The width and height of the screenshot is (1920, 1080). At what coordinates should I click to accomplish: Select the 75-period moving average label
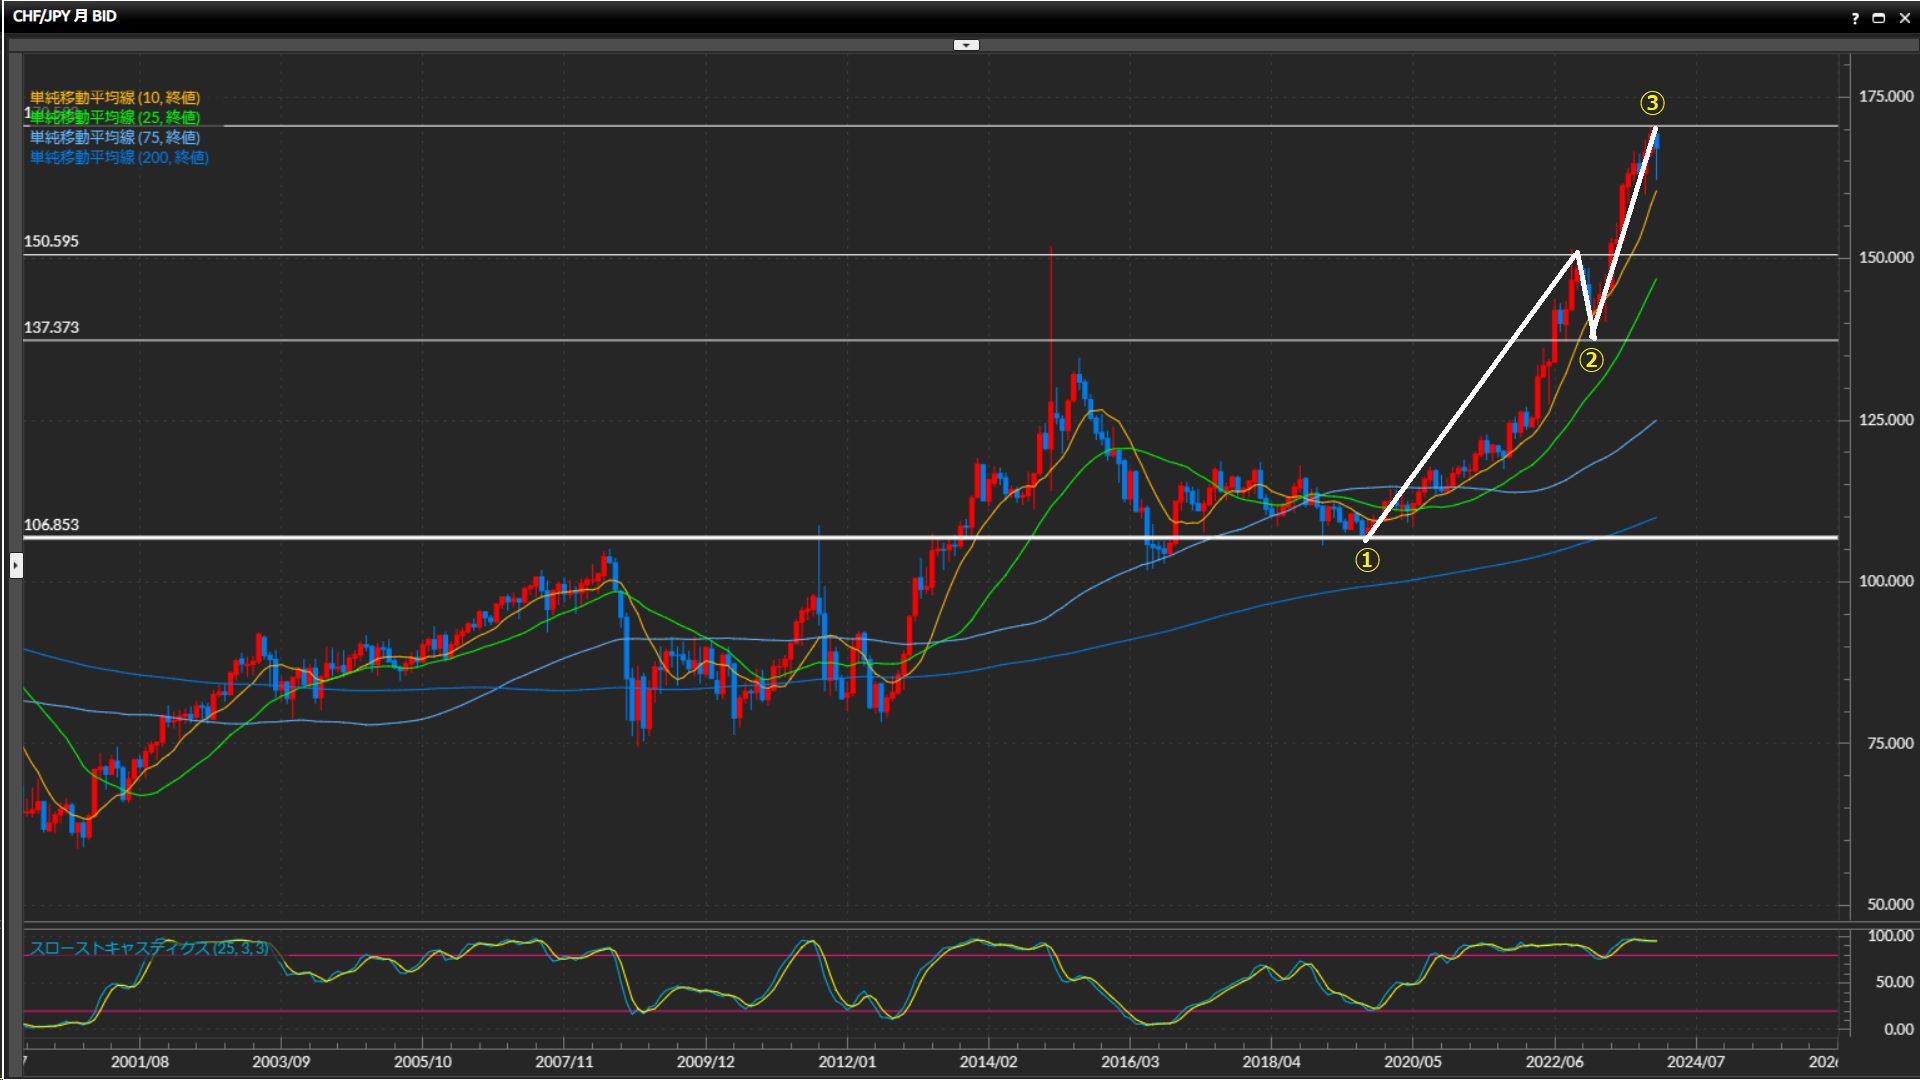pyautogui.click(x=115, y=137)
